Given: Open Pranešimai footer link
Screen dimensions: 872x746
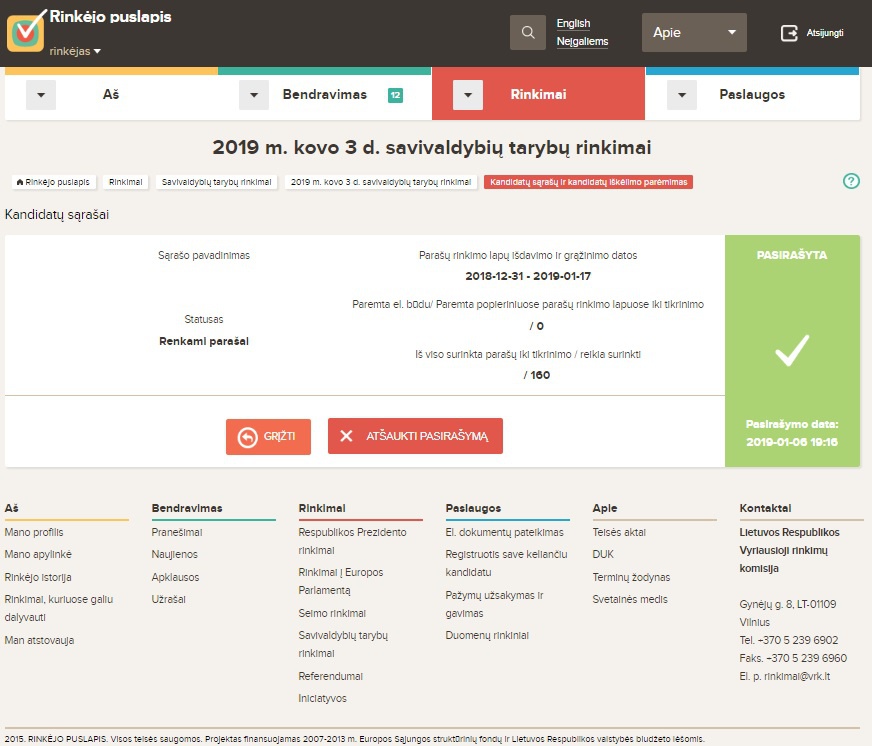Looking at the screenshot, I should pos(177,532).
